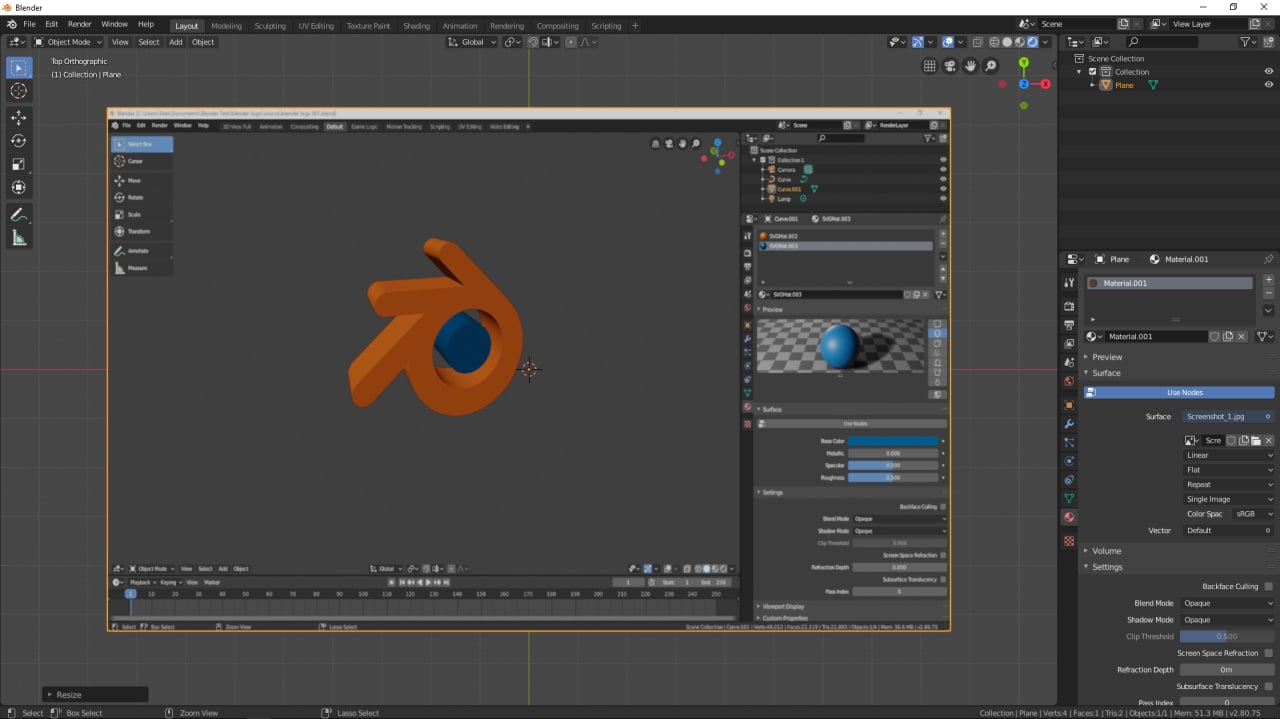Click the Use Nodes button
This screenshot has width=1280, height=719.
click(x=1179, y=393)
